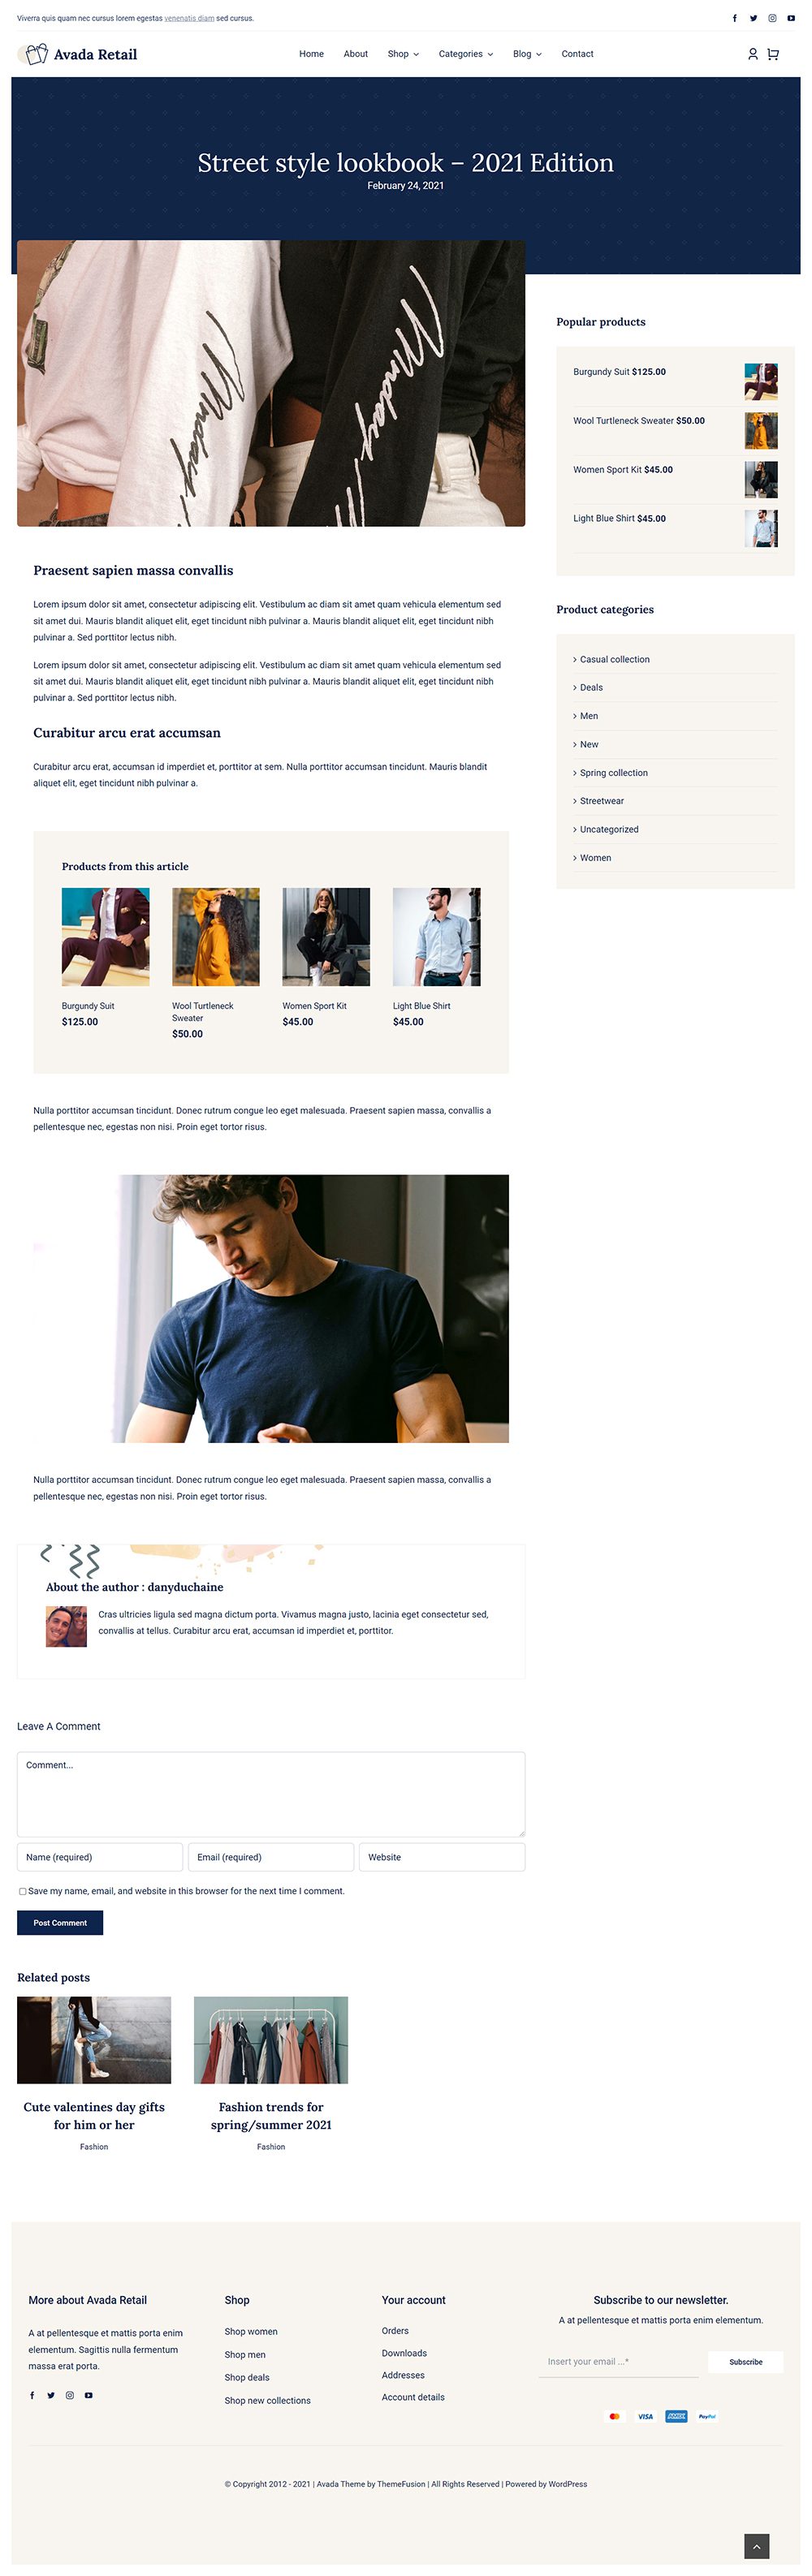Screen dimensions: 812x2576
Task: Open the Instagram icon in top bar
Action: pyautogui.click(x=772, y=18)
